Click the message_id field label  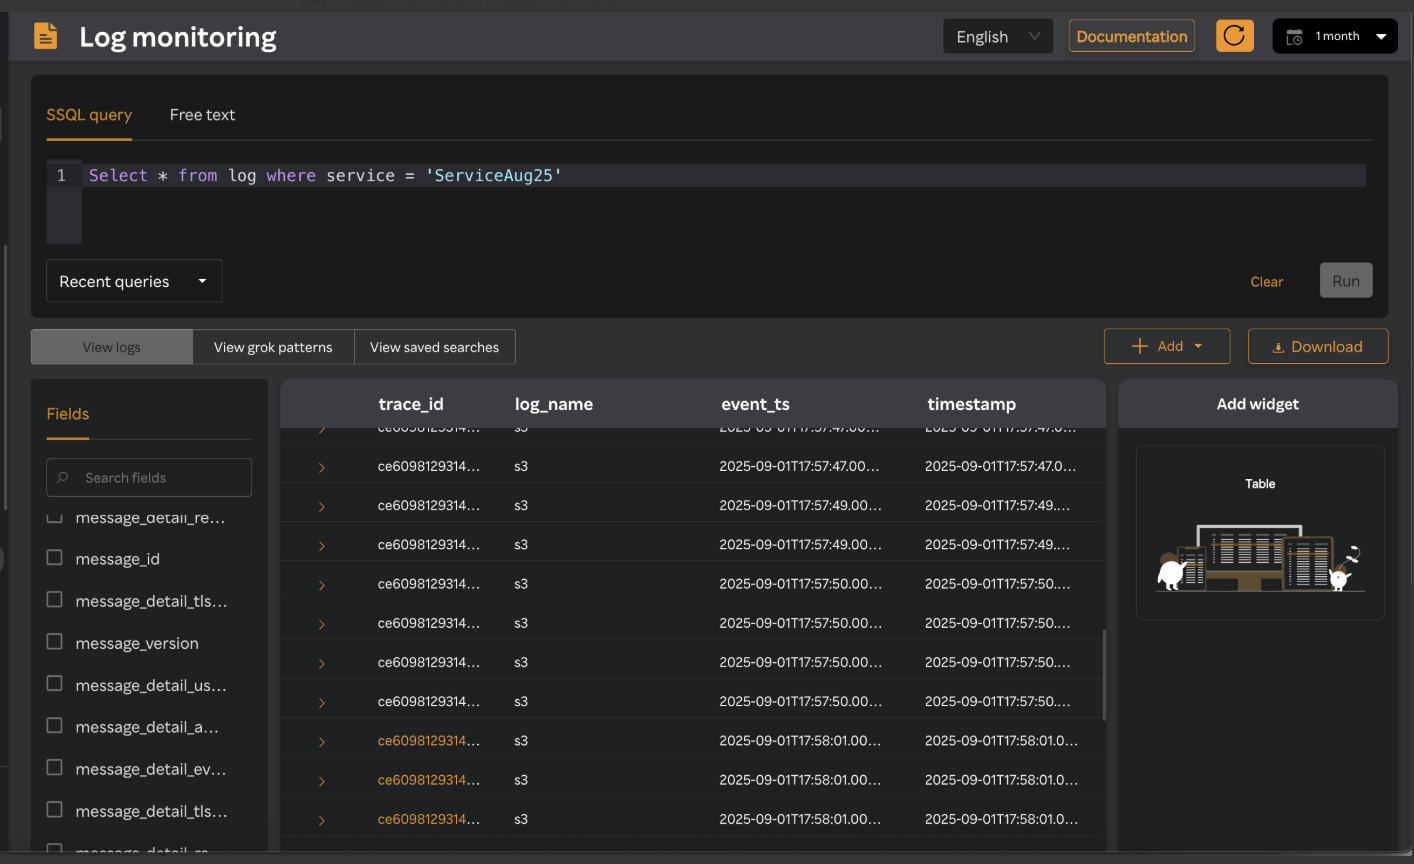[118, 559]
